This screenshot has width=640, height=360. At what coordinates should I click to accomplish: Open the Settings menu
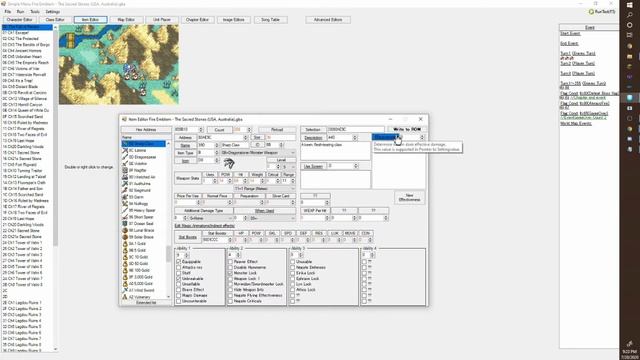[x=53, y=12]
